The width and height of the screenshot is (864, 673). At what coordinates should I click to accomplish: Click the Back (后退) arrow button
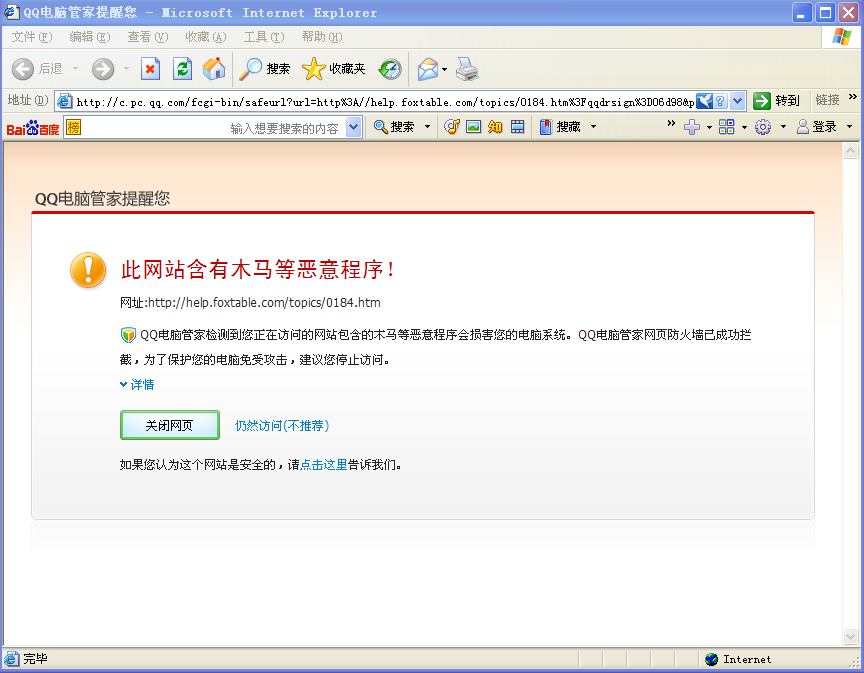coord(23,69)
